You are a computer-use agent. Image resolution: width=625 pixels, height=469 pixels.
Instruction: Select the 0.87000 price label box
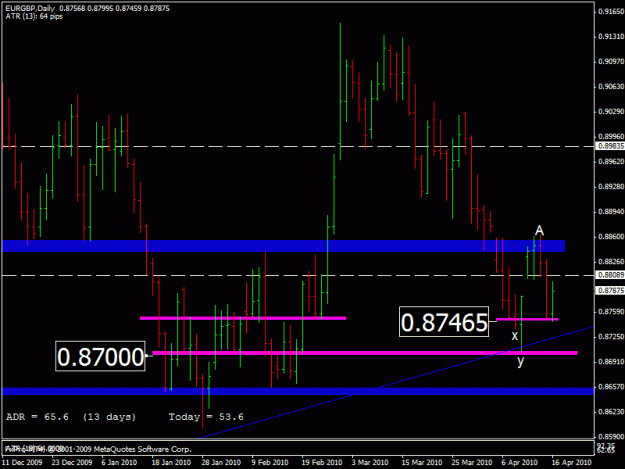(x=100, y=356)
